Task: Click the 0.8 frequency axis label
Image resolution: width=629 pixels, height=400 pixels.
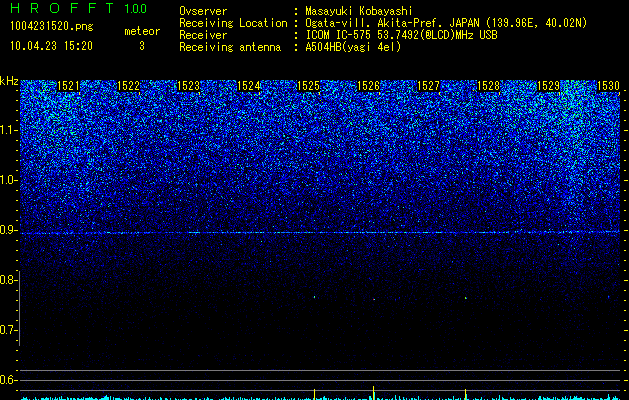Action: (8, 280)
